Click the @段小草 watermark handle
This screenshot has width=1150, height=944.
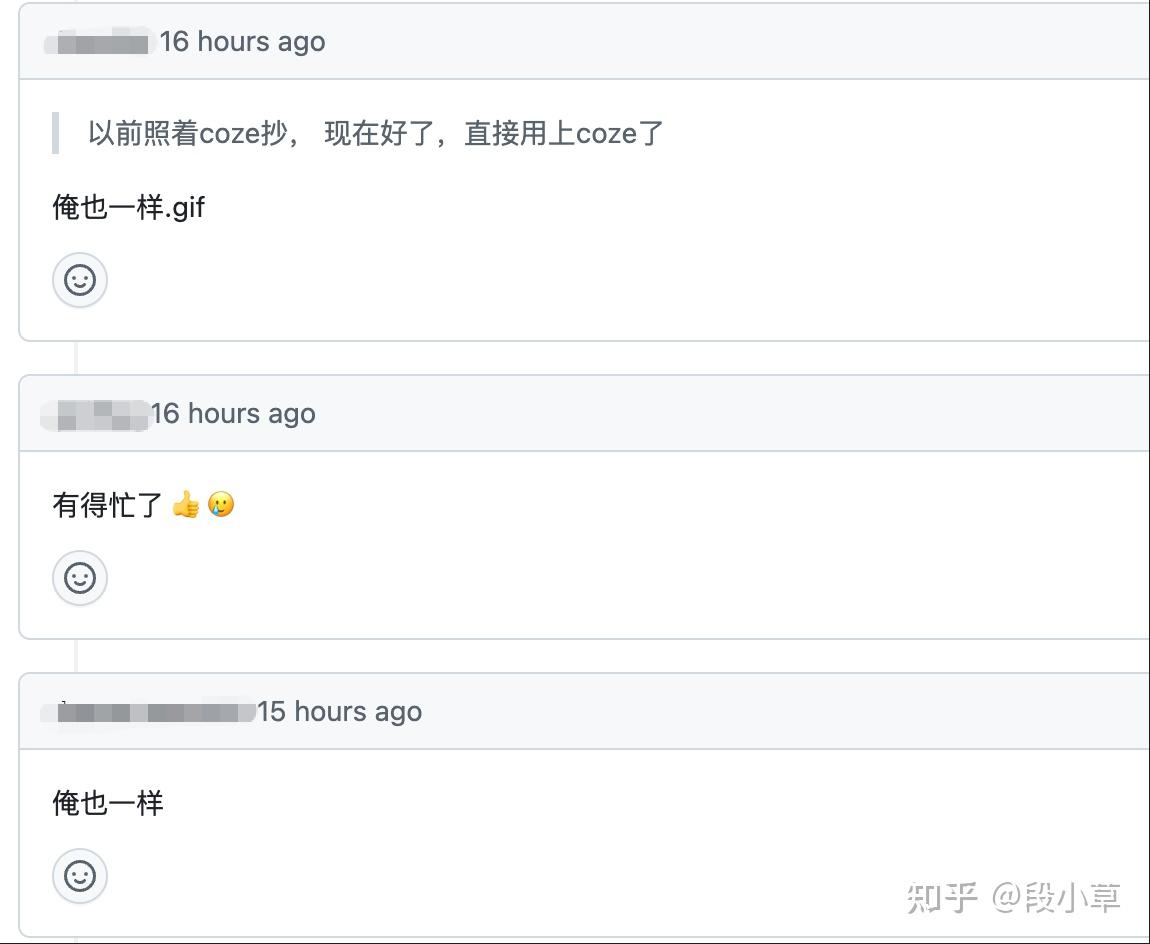pyautogui.click(x=1056, y=897)
